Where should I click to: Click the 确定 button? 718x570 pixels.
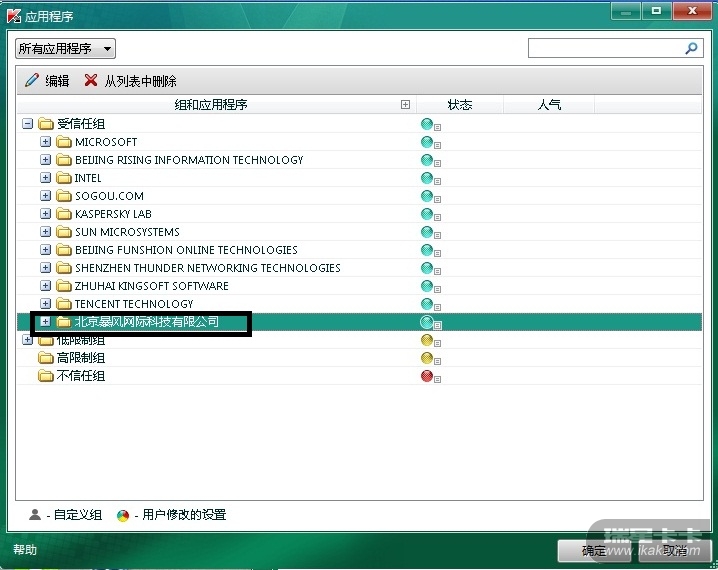594,551
